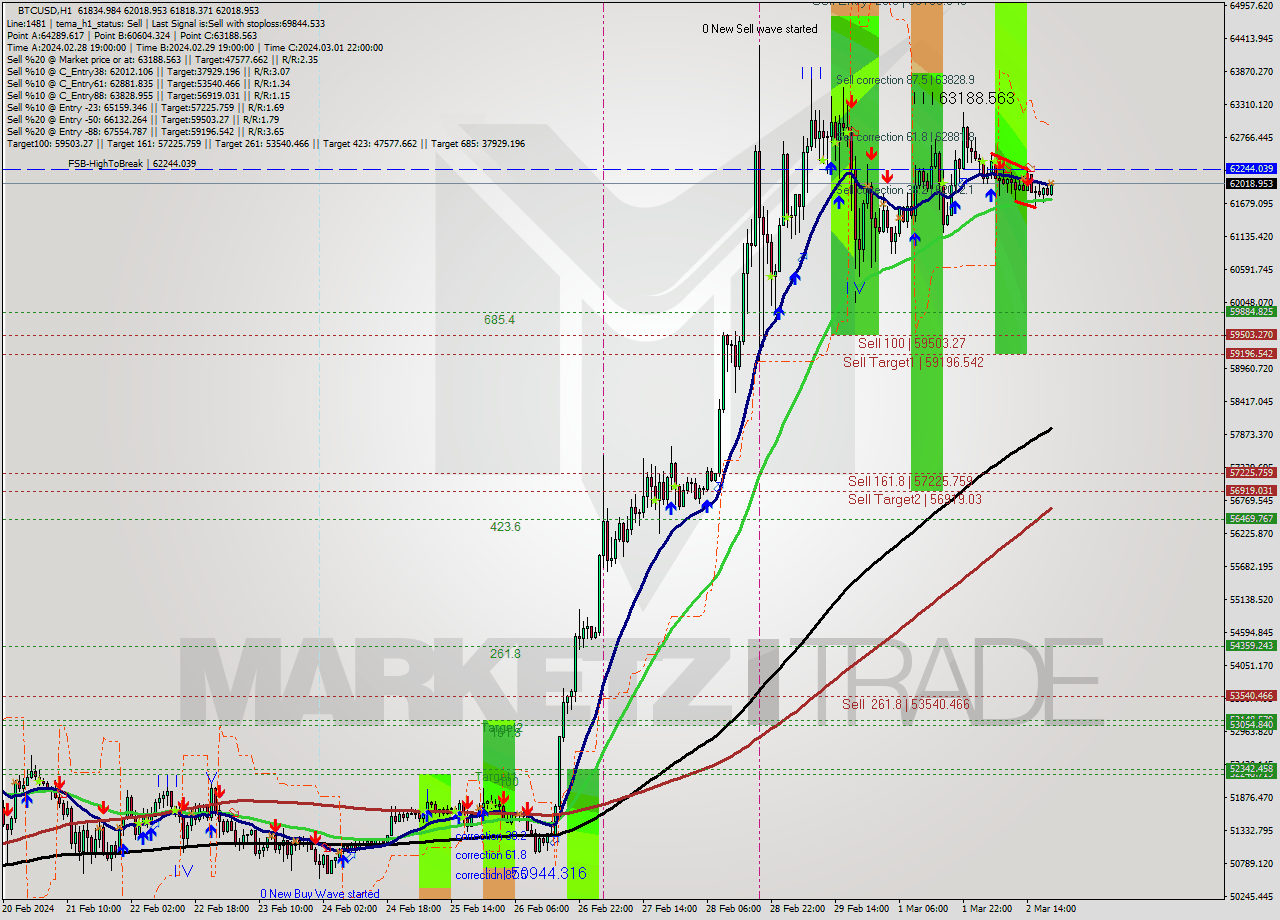Click the 'Sell 161.8 | 57225.759' label
The image size is (1280, 920).
(912, 481)
